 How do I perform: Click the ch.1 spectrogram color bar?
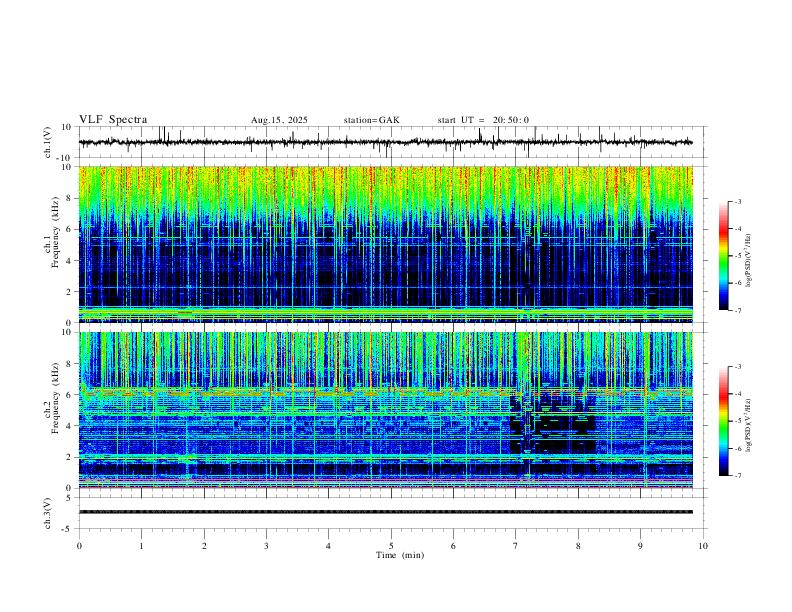tap(723, 256)
